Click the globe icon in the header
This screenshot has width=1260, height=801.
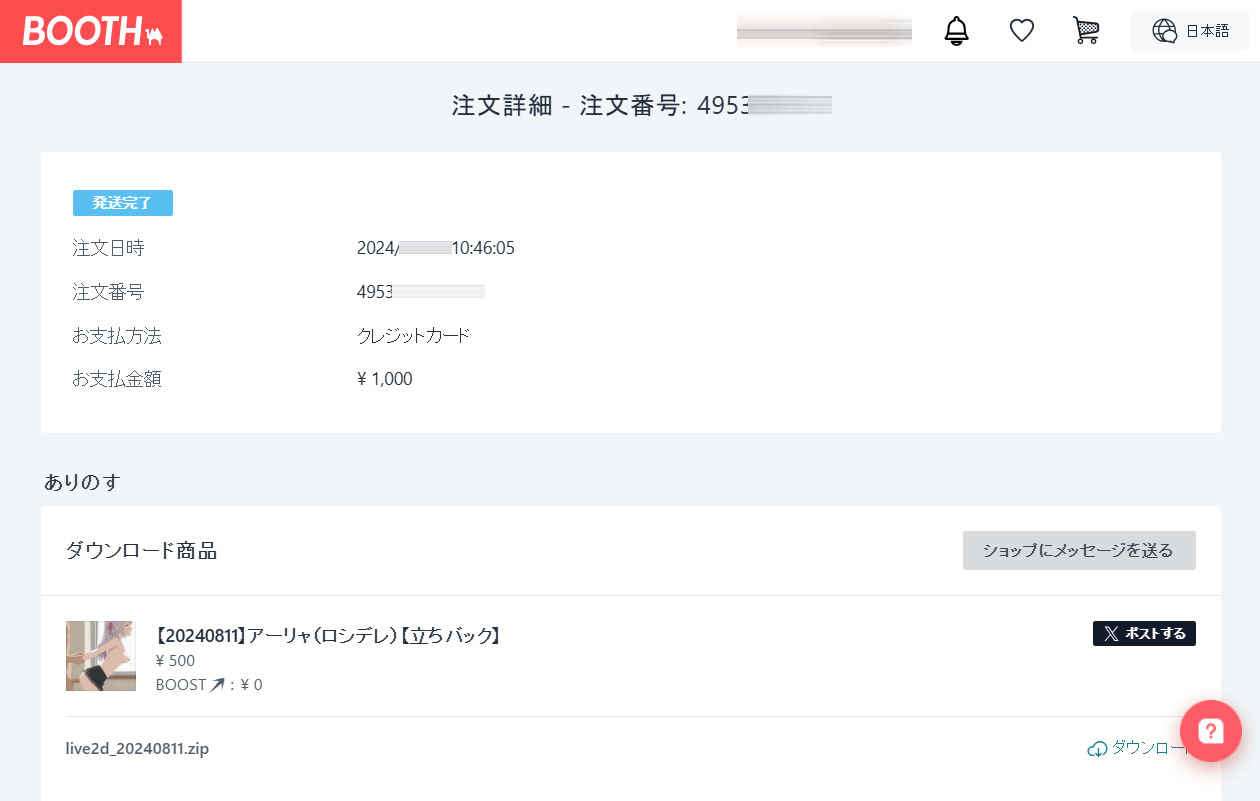[x=1164, y=31]
